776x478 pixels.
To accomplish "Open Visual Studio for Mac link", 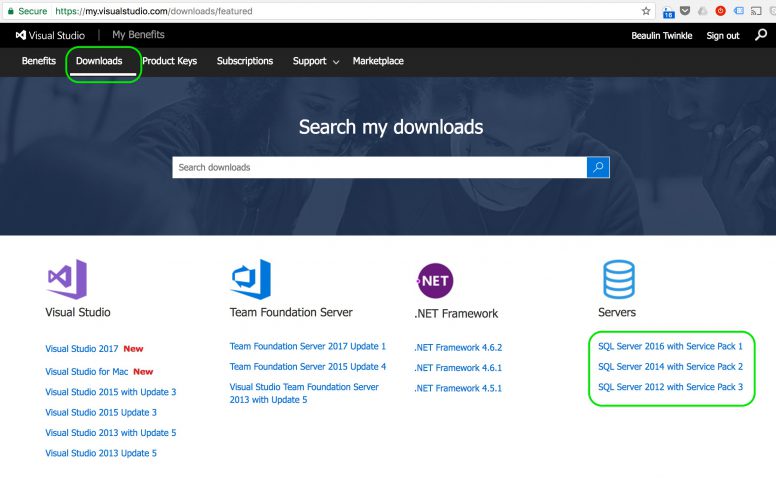I will pos(87,372).
